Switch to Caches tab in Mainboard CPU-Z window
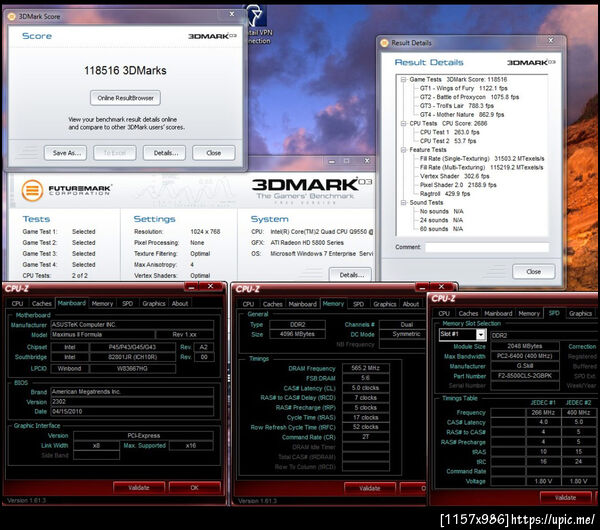The height and width of the screenshot is (530, 600). (x=41, y=303)
